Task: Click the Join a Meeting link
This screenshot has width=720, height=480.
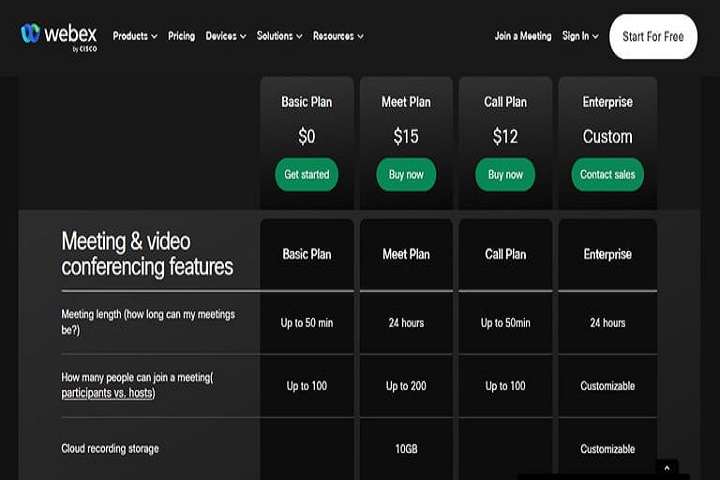Action: click(522, 36)
